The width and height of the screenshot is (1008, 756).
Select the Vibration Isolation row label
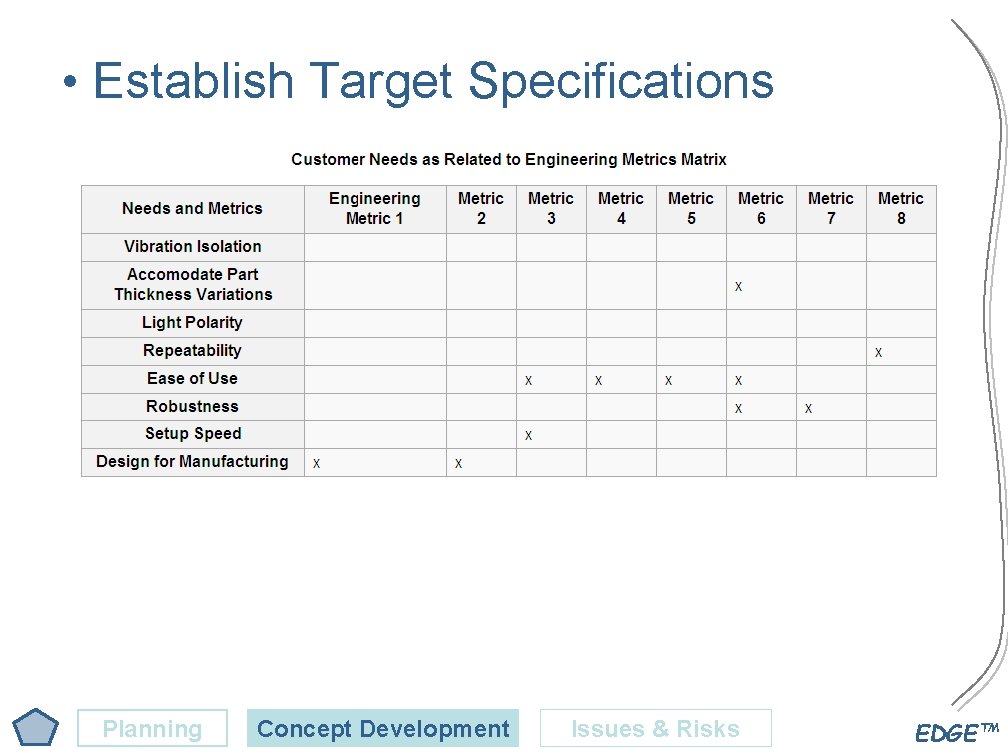click(191, 246)
